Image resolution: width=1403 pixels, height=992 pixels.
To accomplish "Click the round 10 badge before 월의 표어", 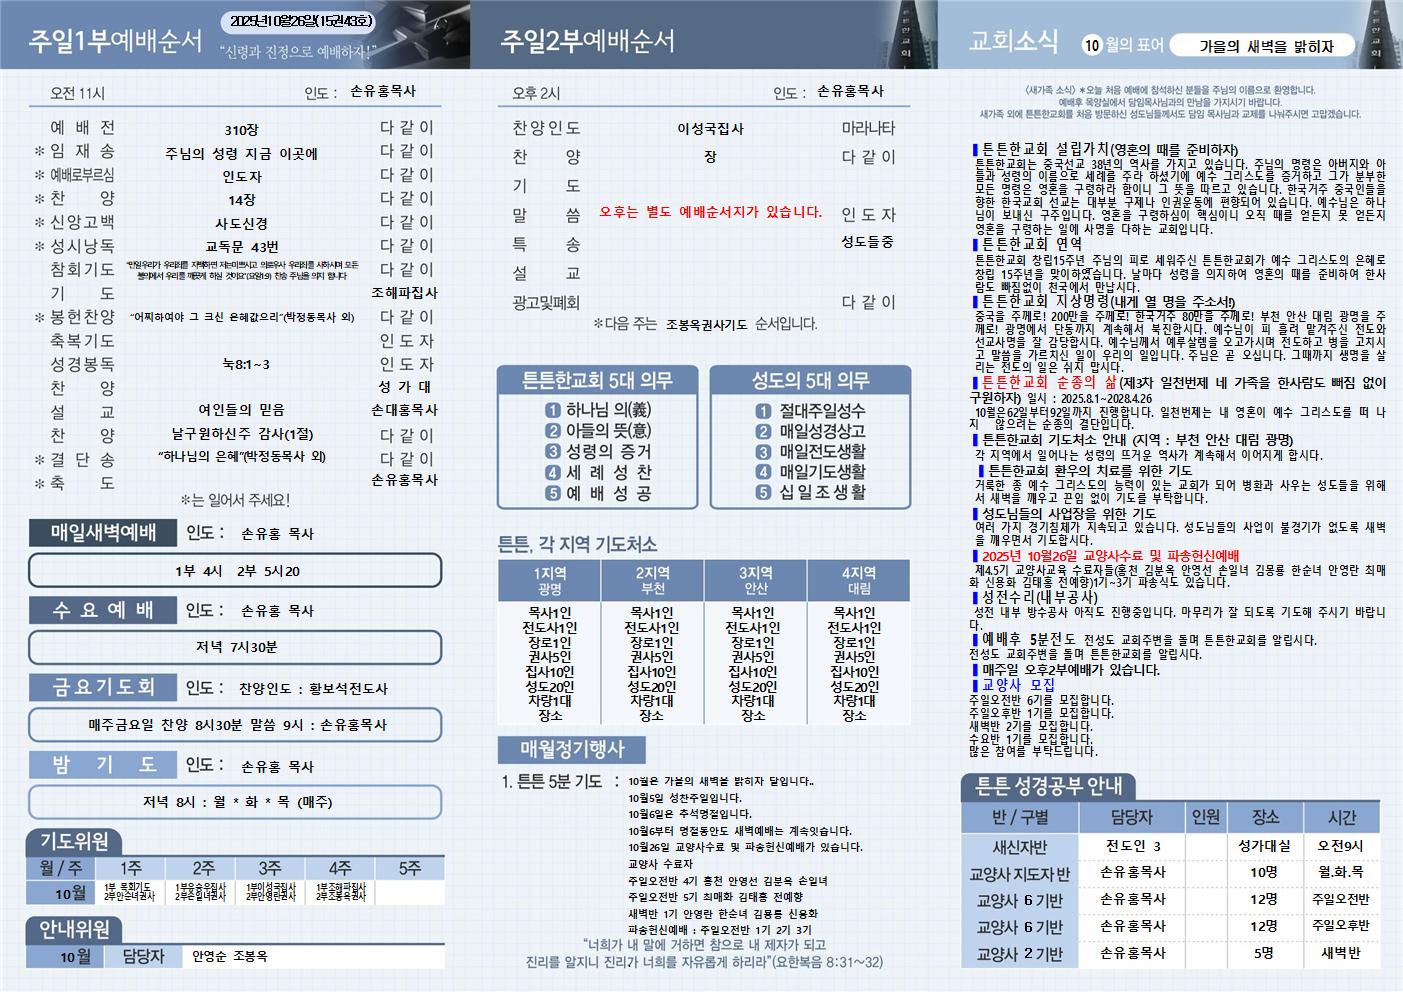I will tap(1091, 45).
